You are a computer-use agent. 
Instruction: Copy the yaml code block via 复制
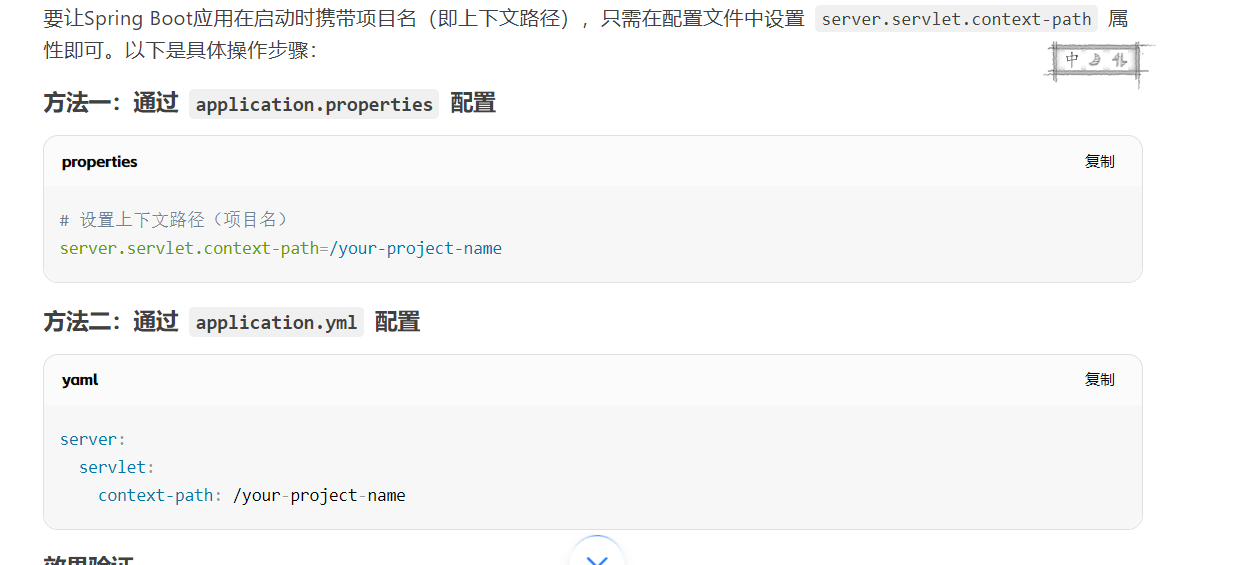(1099, 380)
